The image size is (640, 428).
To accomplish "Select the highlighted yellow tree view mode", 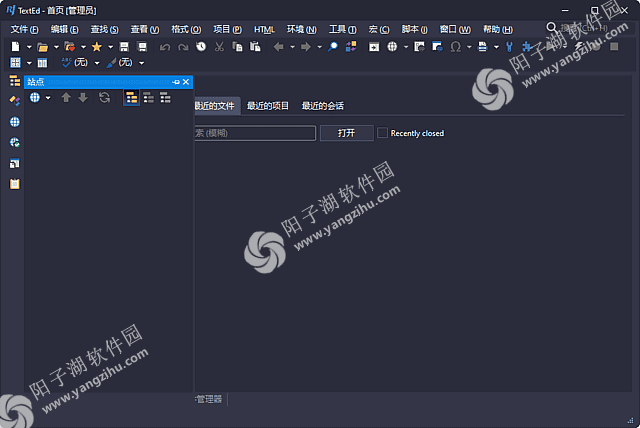I will pos(131,98).
